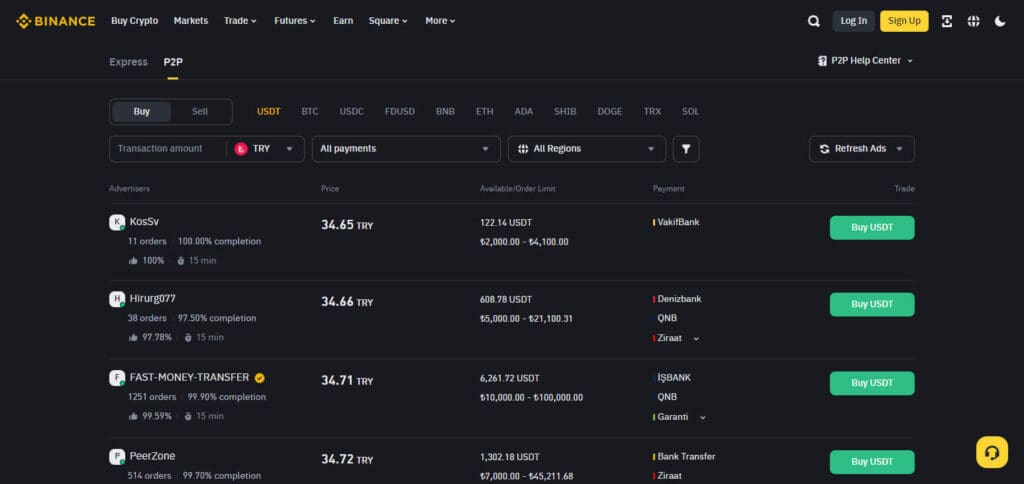The width and height of the screenshot is (1024, 484).
Task: Expand the Futures menu
Action: click(295, 21)
